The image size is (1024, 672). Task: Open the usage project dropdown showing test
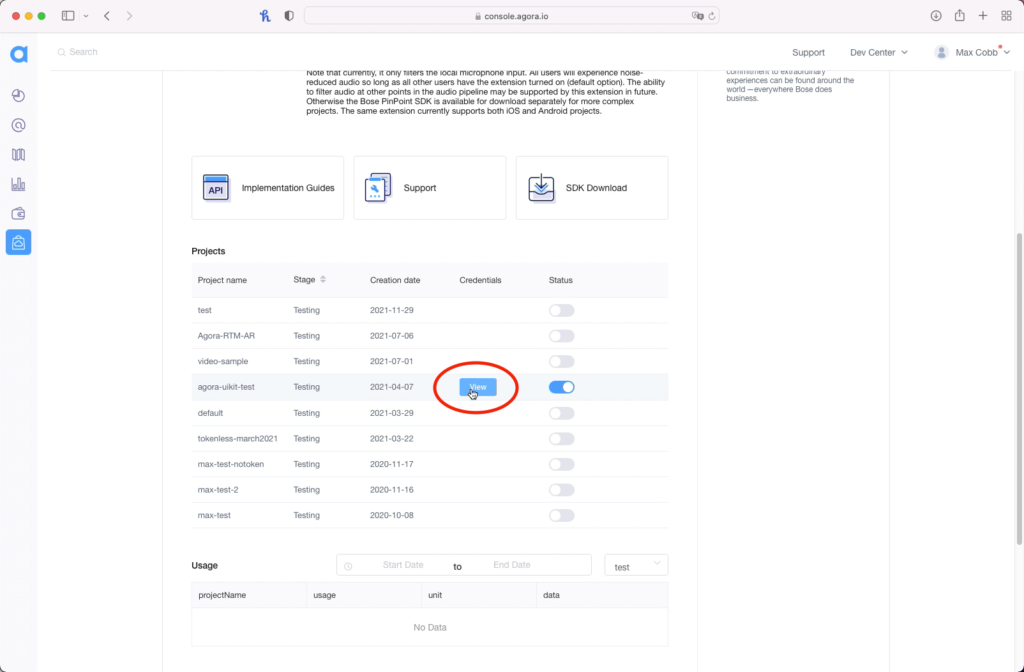click(x=636, y=565)
